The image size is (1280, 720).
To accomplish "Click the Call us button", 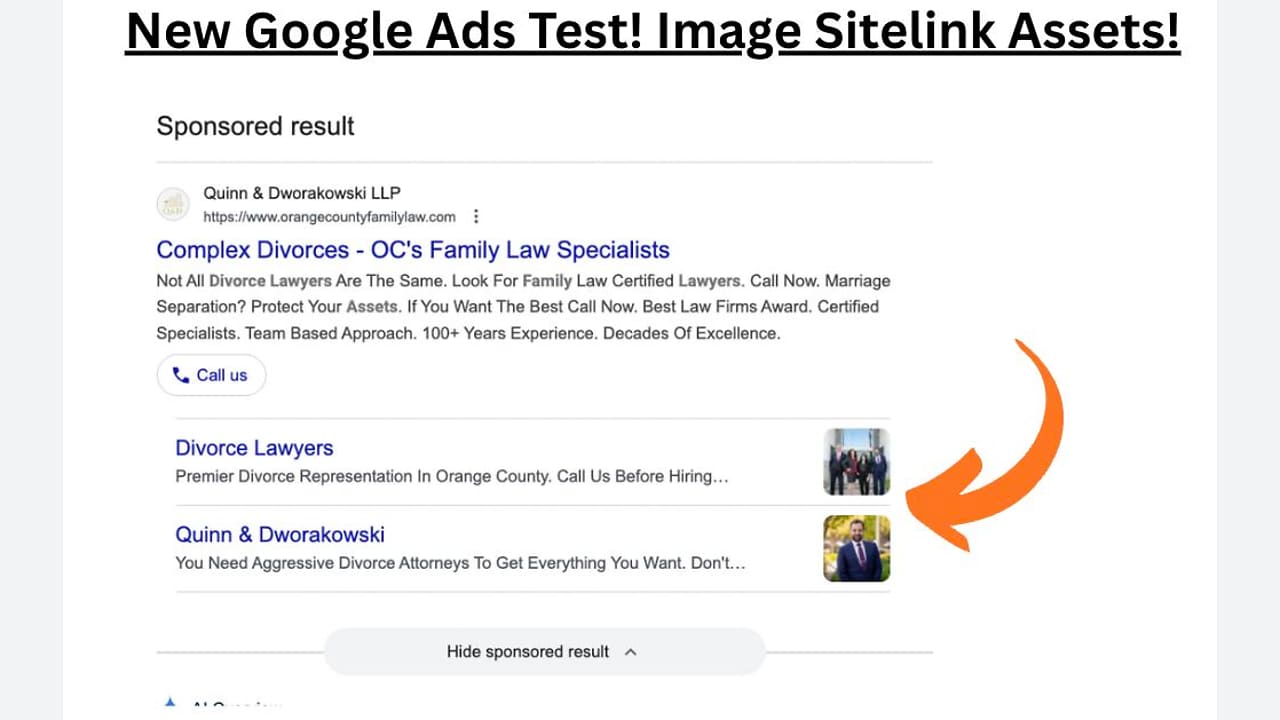I will (x=211, y=375).
